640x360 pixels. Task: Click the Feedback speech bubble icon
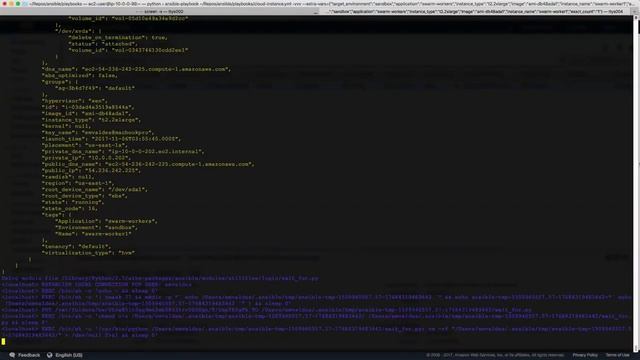[x=12, y=355]
